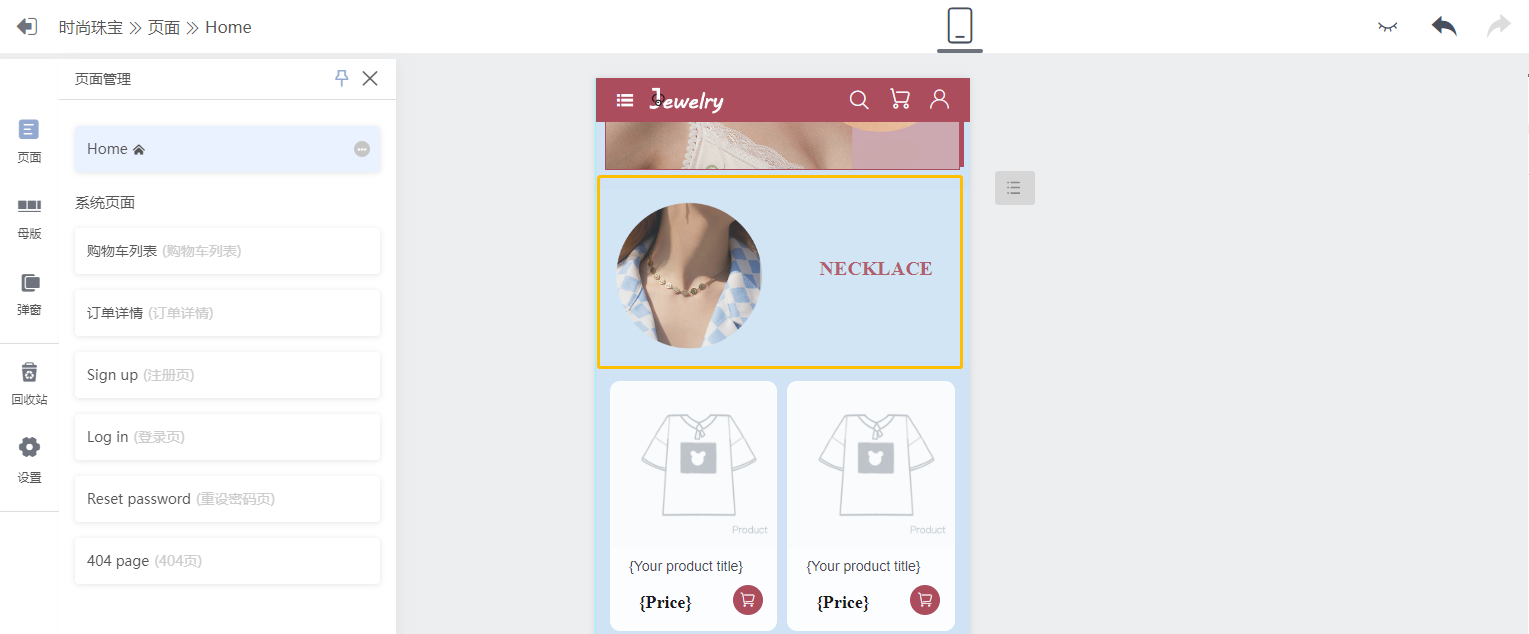Select the mobile device preview icon

[960, 25]
